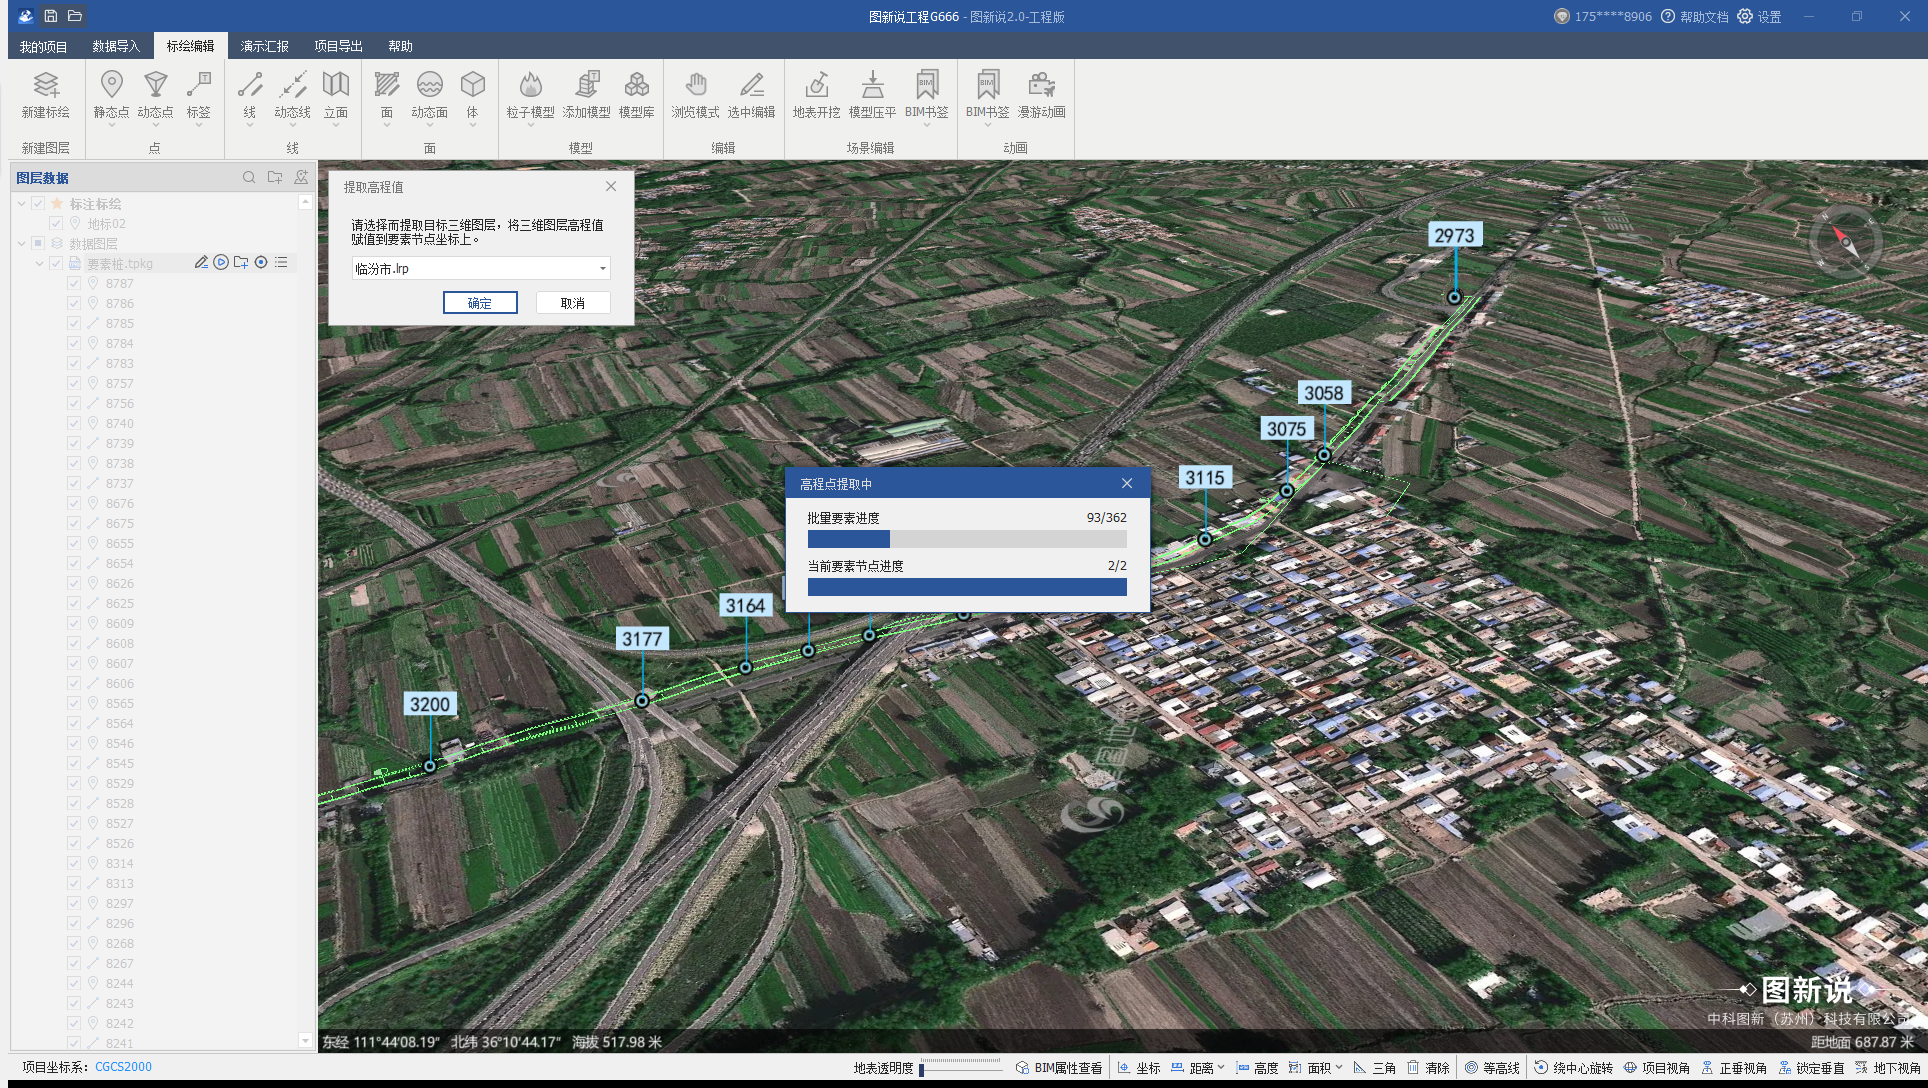1928x1088 pixels.
Task: Toggle checkbox for 地标02
Action: [56, 223]
